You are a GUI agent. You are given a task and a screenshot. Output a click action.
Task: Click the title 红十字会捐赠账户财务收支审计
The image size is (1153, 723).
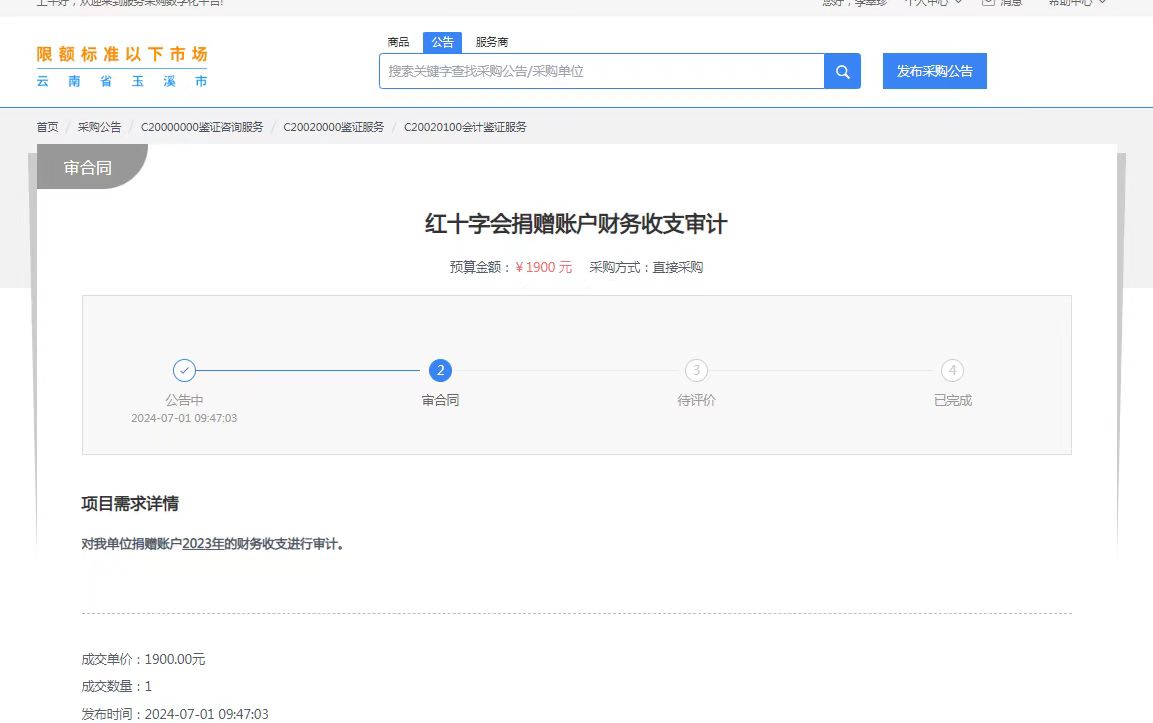576,224
